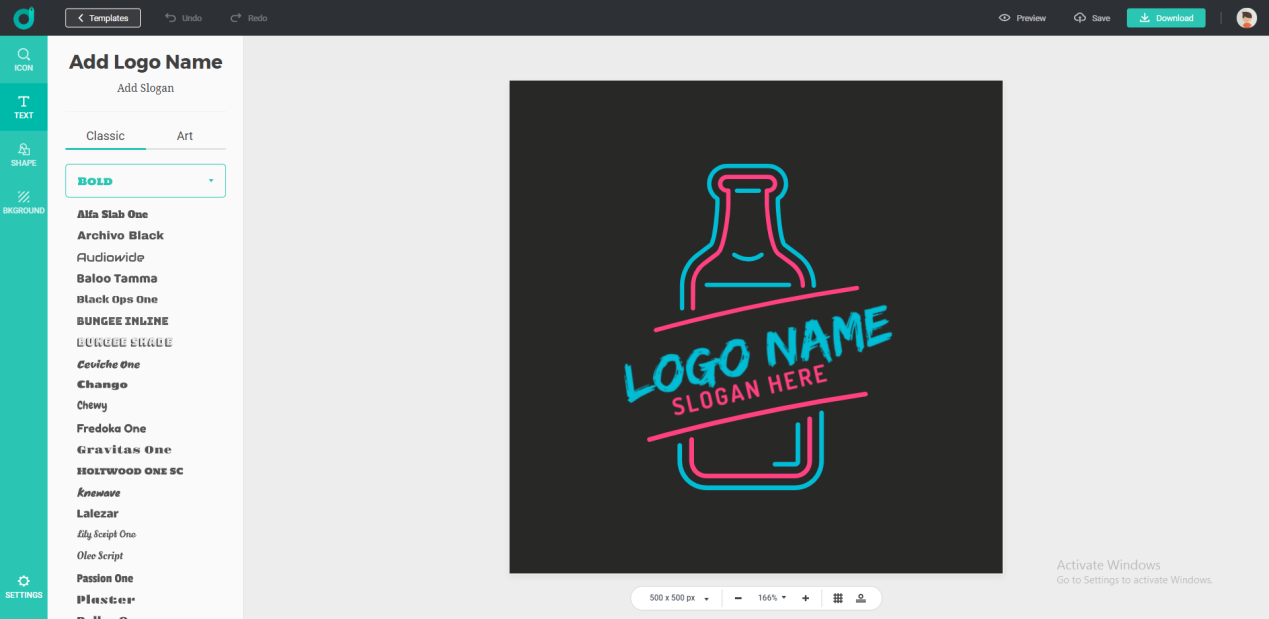
Task: Choose the Bungee Inline font
Action: pos(123,321)
